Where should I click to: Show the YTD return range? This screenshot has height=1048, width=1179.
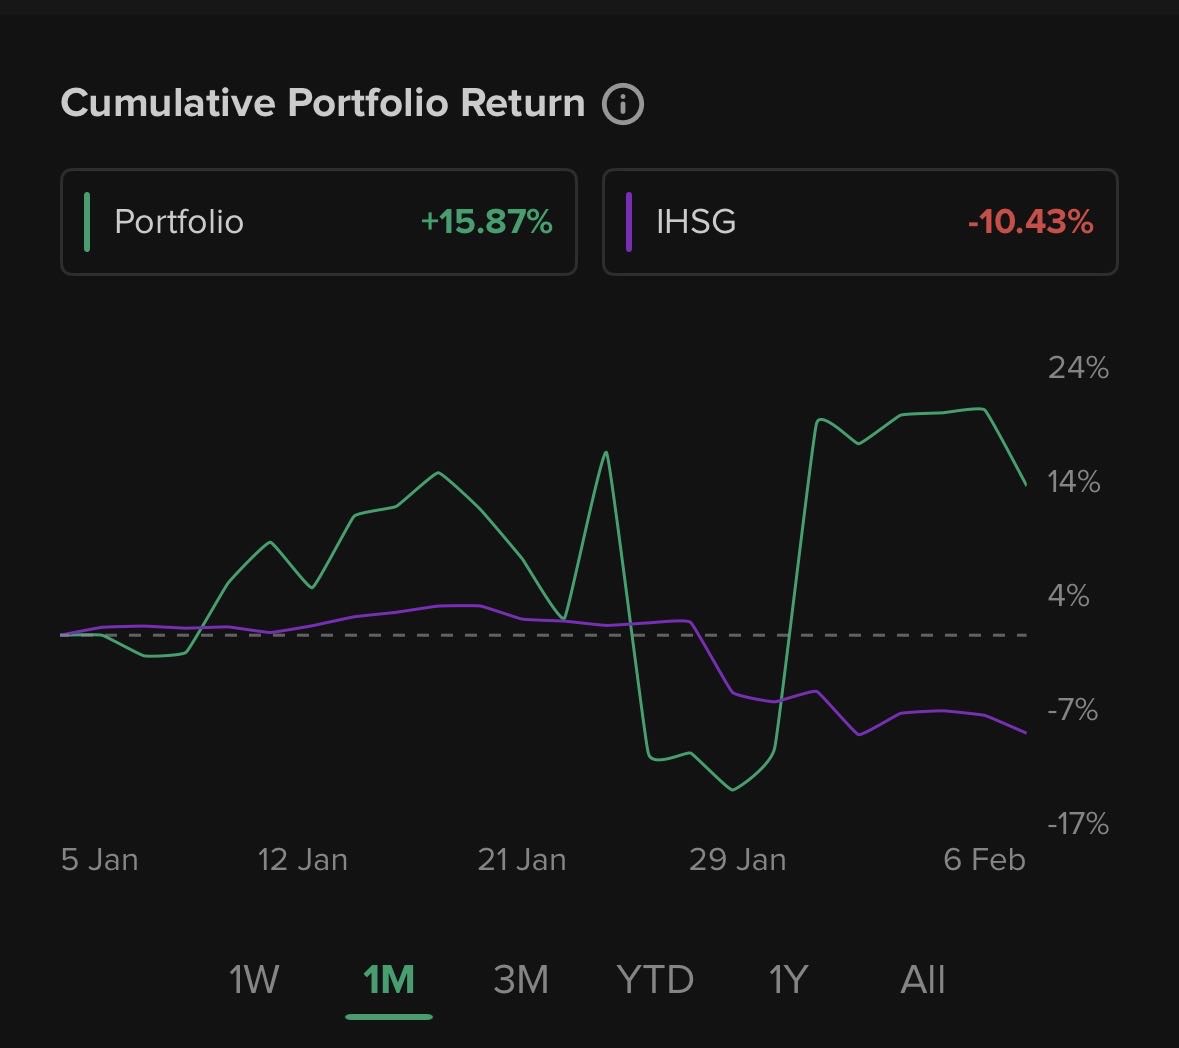pos(655,980)
